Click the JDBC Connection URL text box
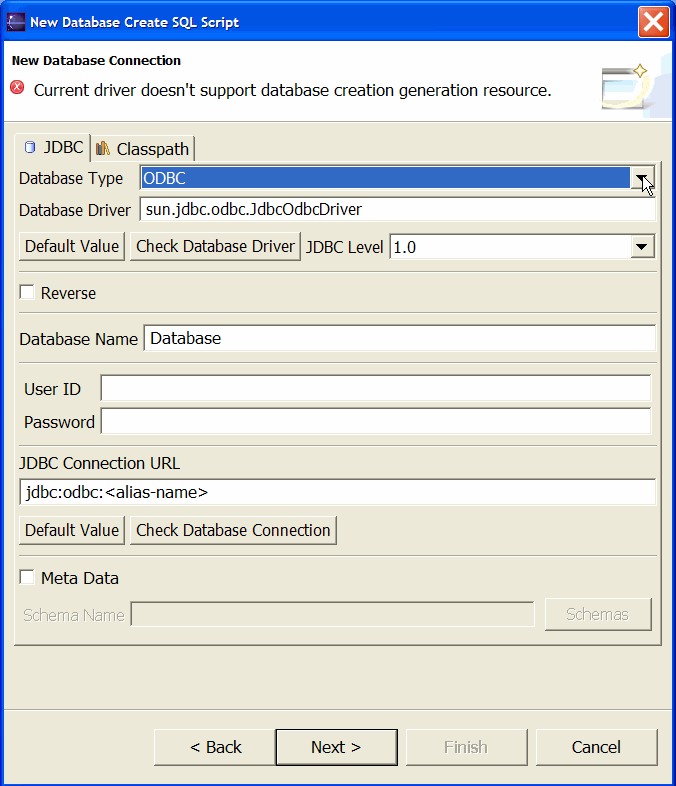Viewport: 676px width, 786px height. tap(337, 492)
